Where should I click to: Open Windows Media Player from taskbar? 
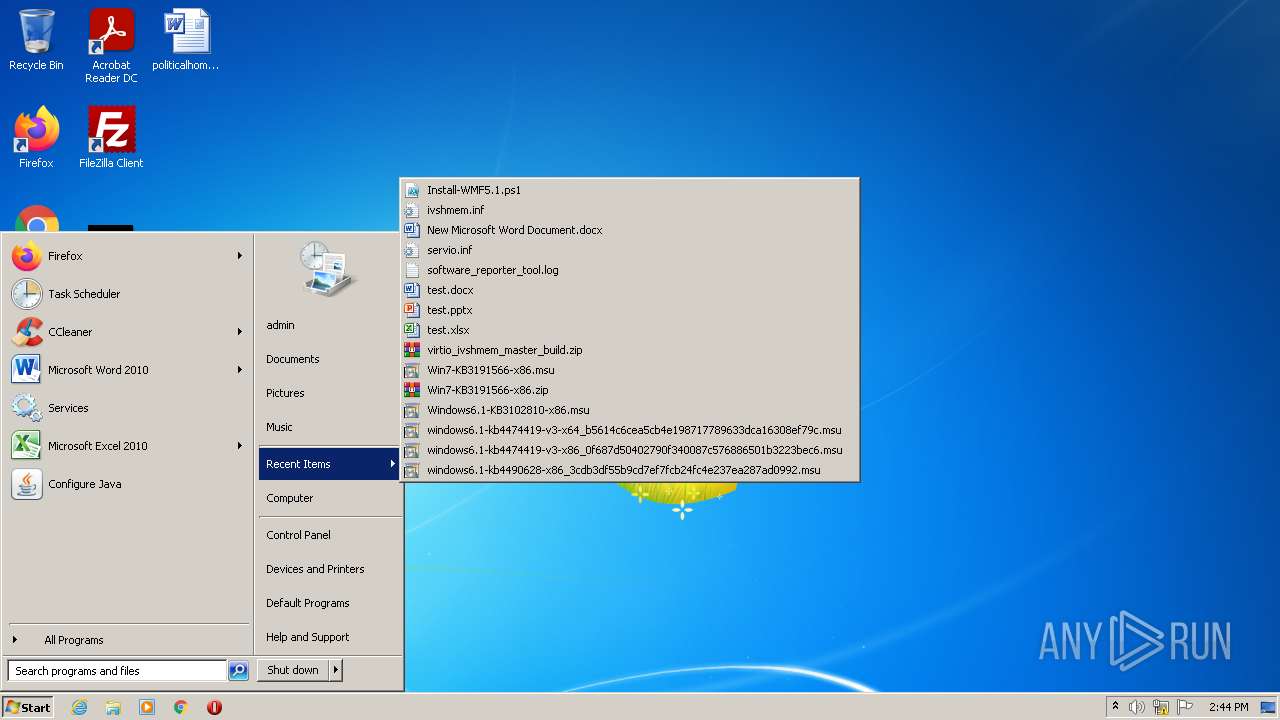[x=147, y=707]
